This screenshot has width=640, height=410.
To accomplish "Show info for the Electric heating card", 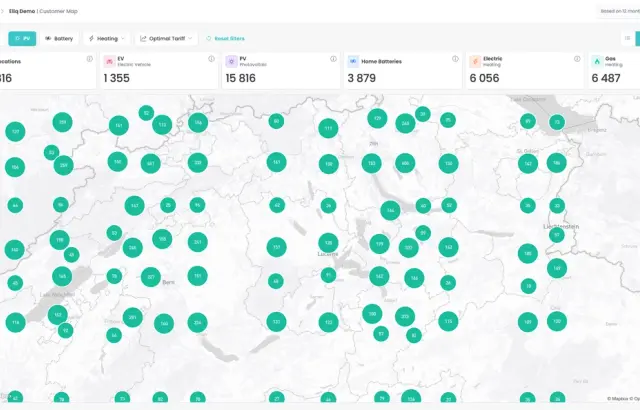I will pos(577,59).
